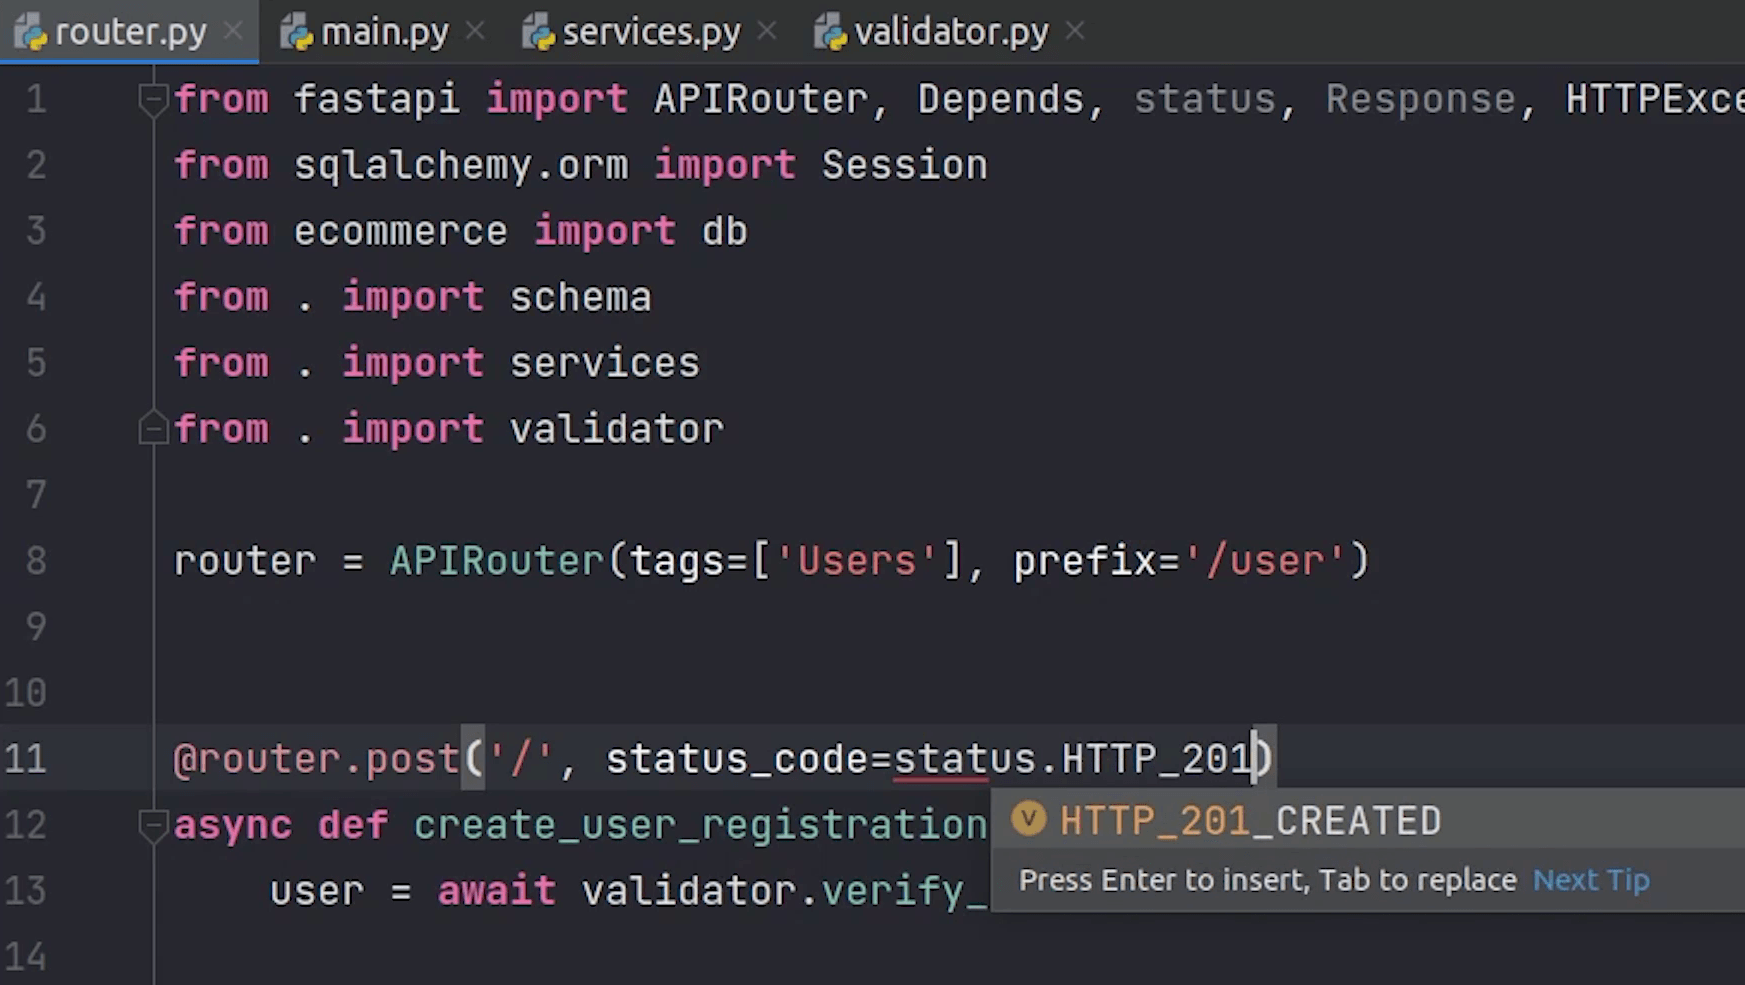The image size is (1745, 985).
Task: Click the router.py Python file icon
Action: 30,33
